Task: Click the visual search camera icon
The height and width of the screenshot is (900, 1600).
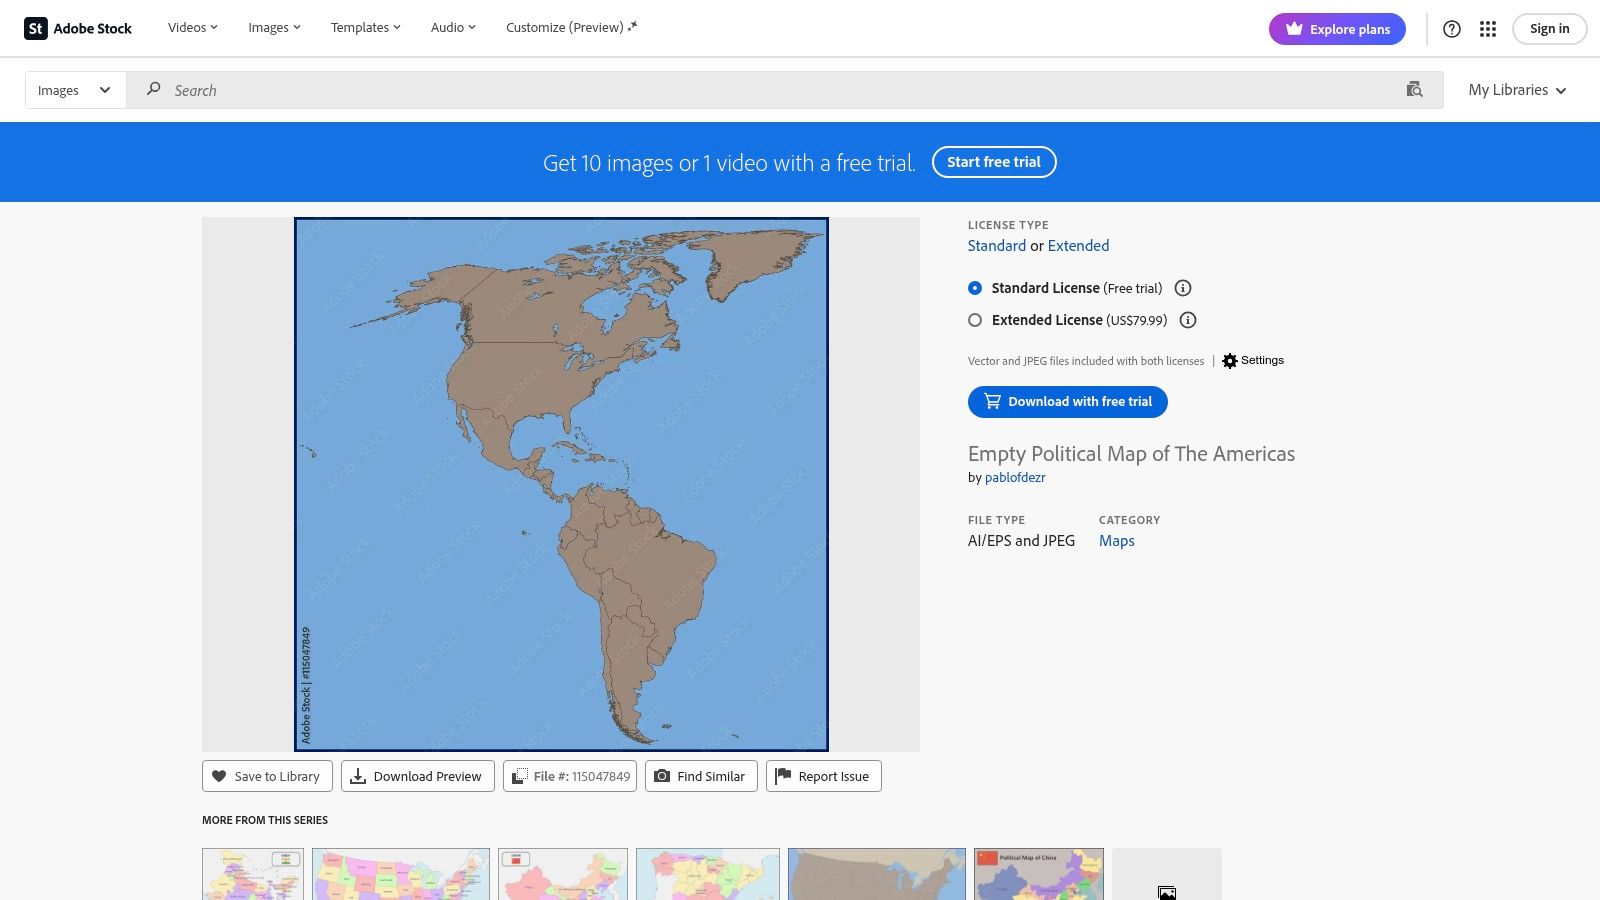Action: (1414, 90)
